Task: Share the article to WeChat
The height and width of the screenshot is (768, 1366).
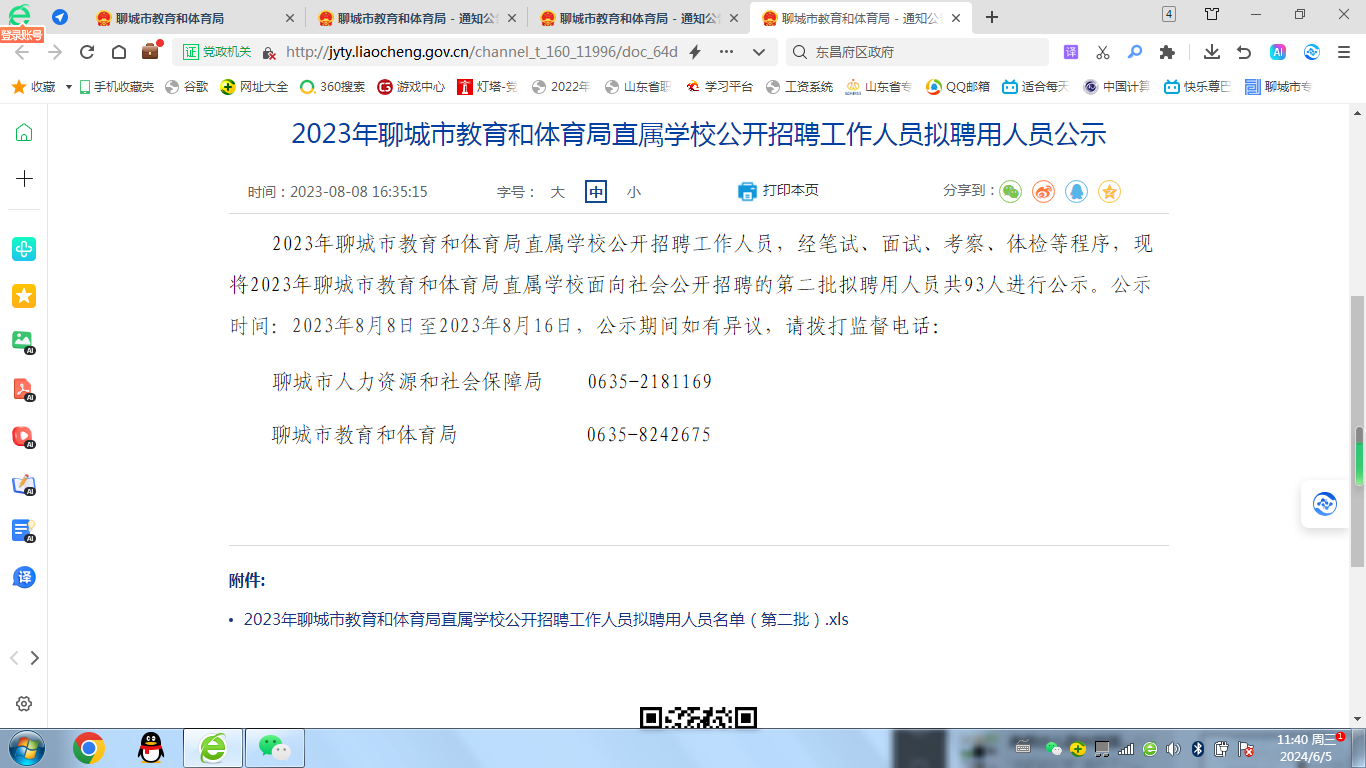Action: tap(1009, 191)
